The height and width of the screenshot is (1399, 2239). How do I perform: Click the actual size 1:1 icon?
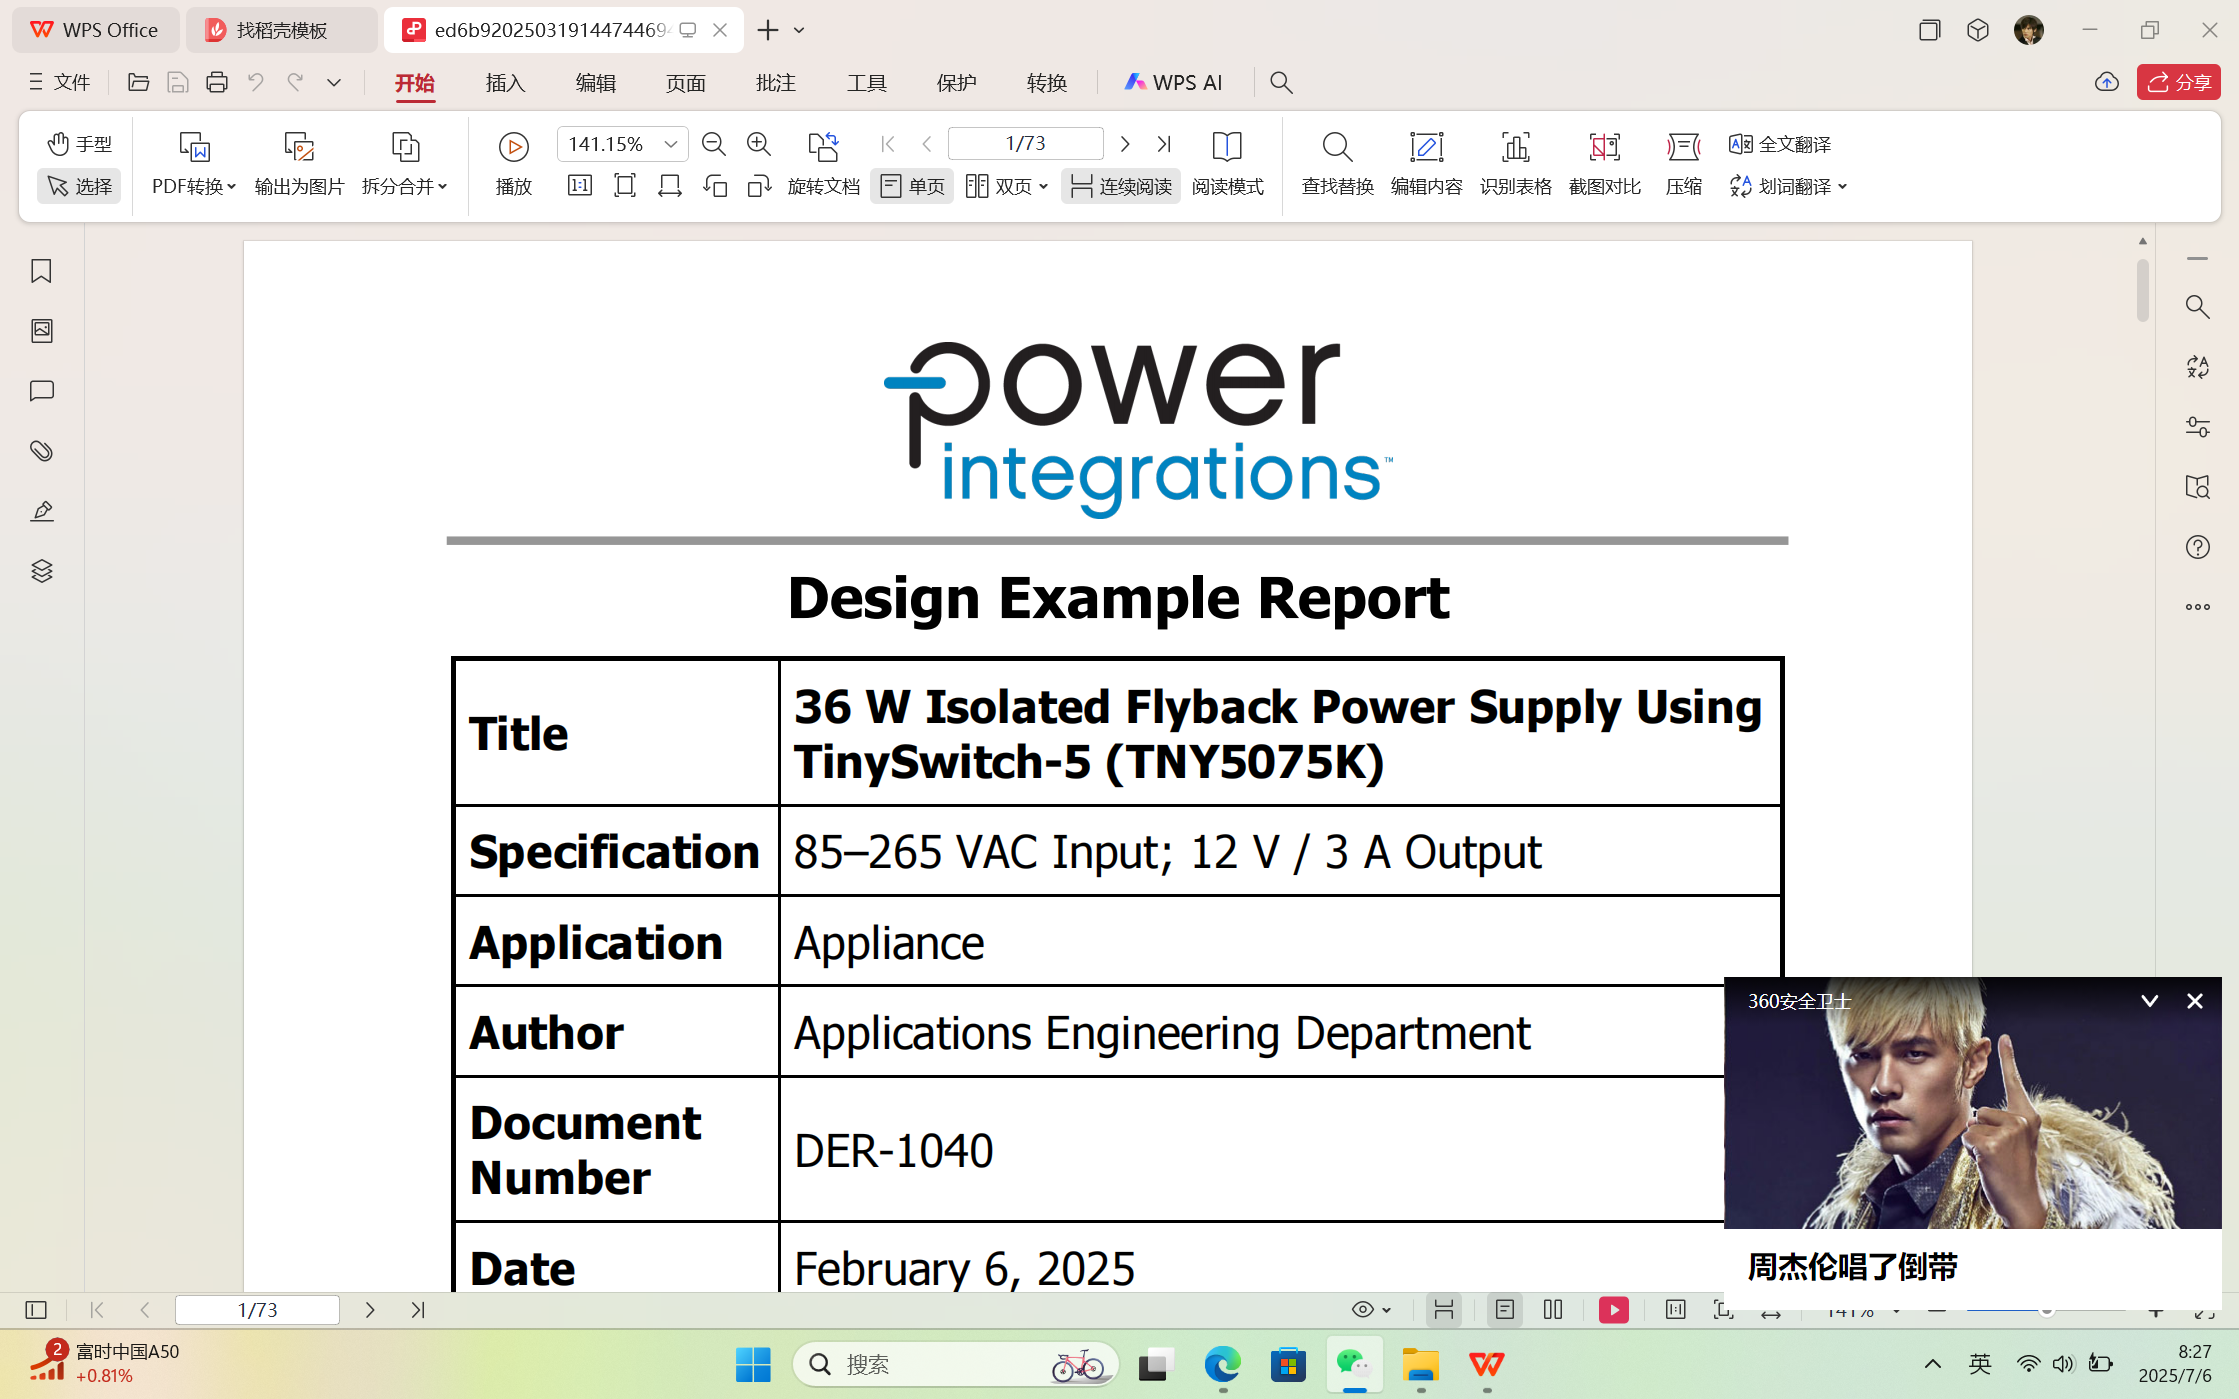pos(579,186)
